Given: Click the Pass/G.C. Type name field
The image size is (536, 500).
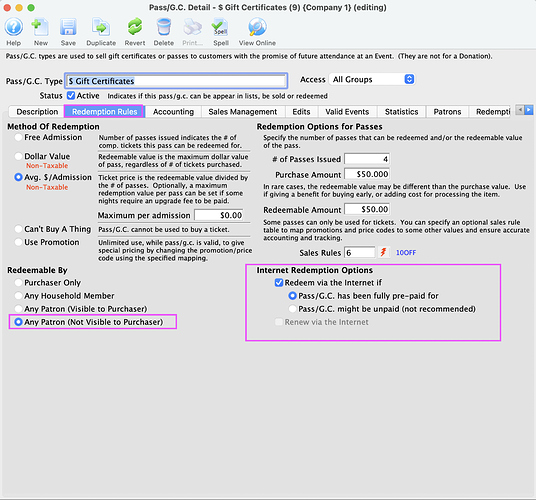Looking at the screenshot, I should point(176,81).
